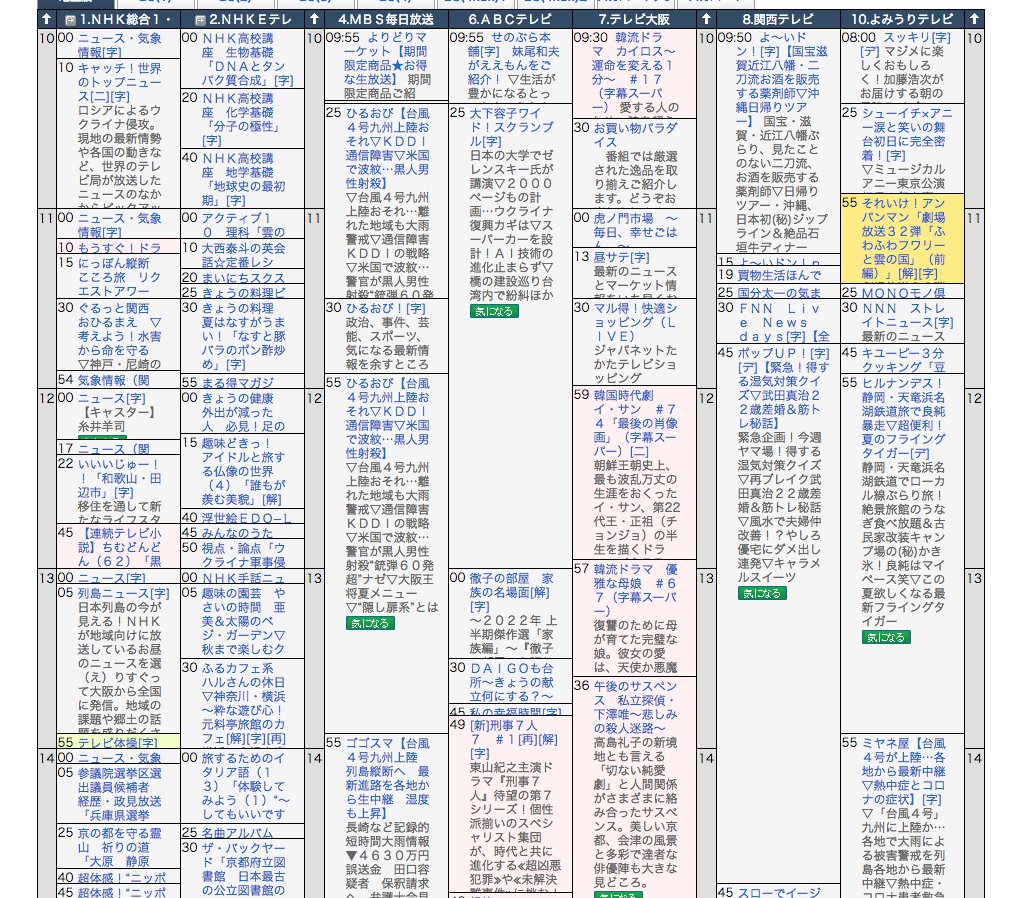
Task: Open the 8.関西テレビ channel header
Action: (778, 19)
